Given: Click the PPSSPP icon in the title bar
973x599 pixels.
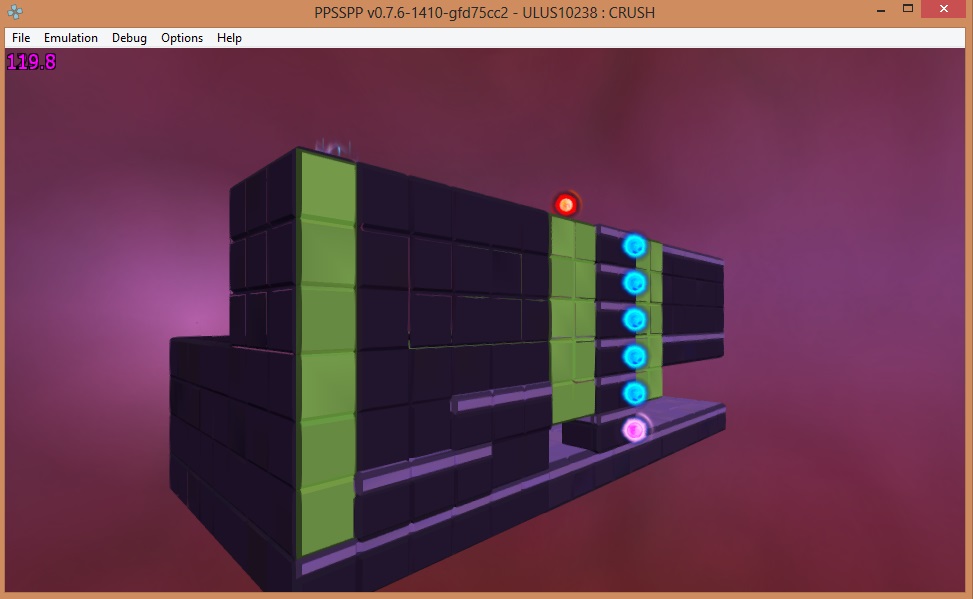Looking at the screenshot, I should (x=15, y=12).
